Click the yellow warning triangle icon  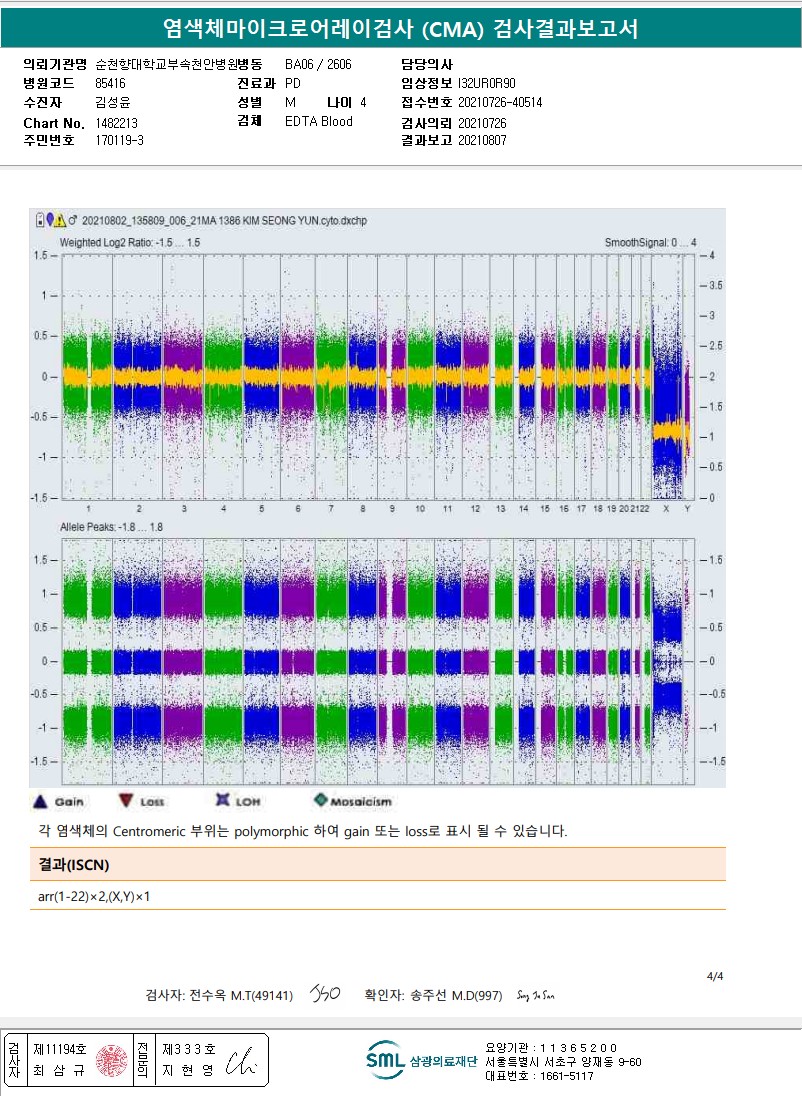point(60,220)
